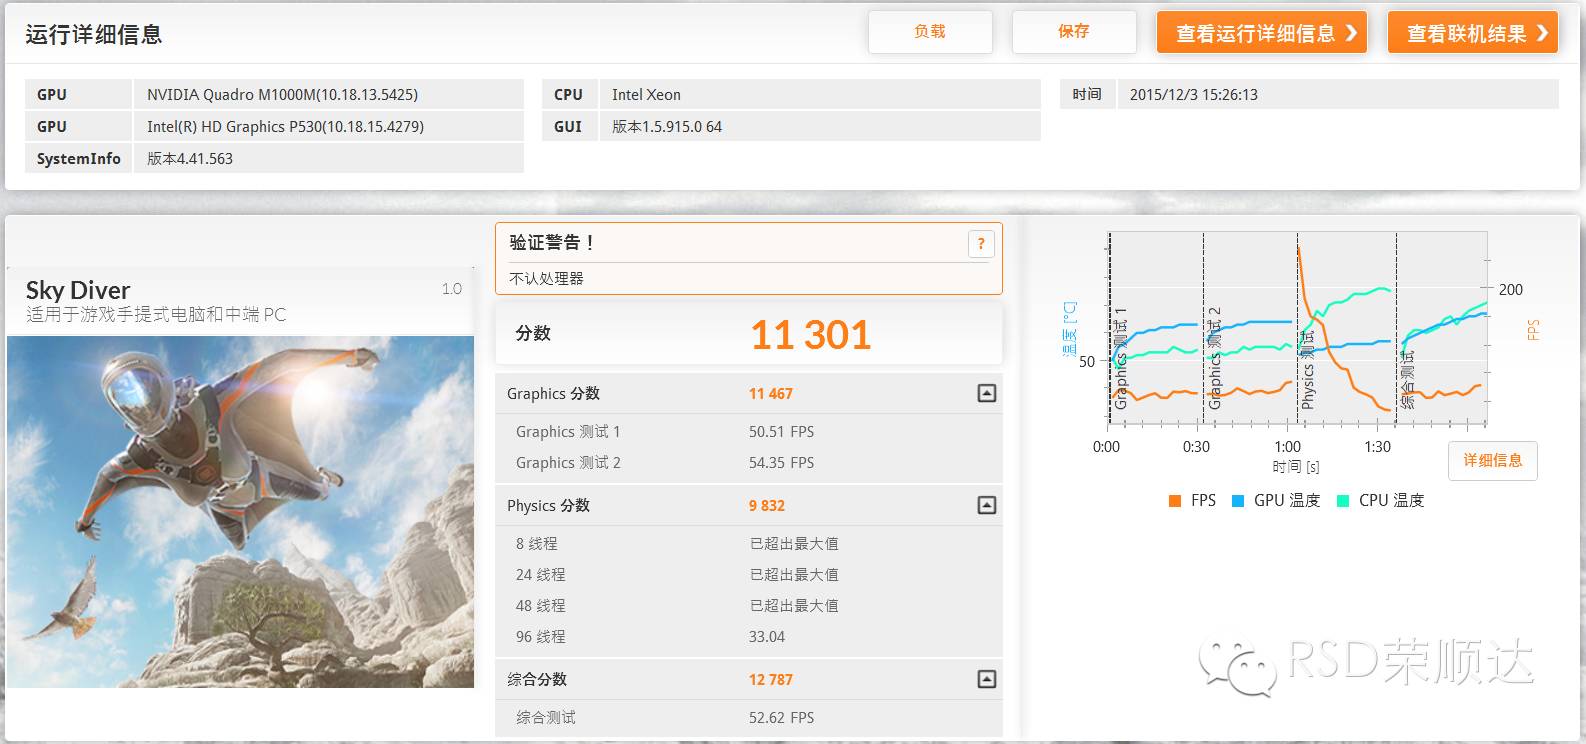Click the 运行详细信息 page heading
This screenshot has height=744, width=1586.
(94, 34)
